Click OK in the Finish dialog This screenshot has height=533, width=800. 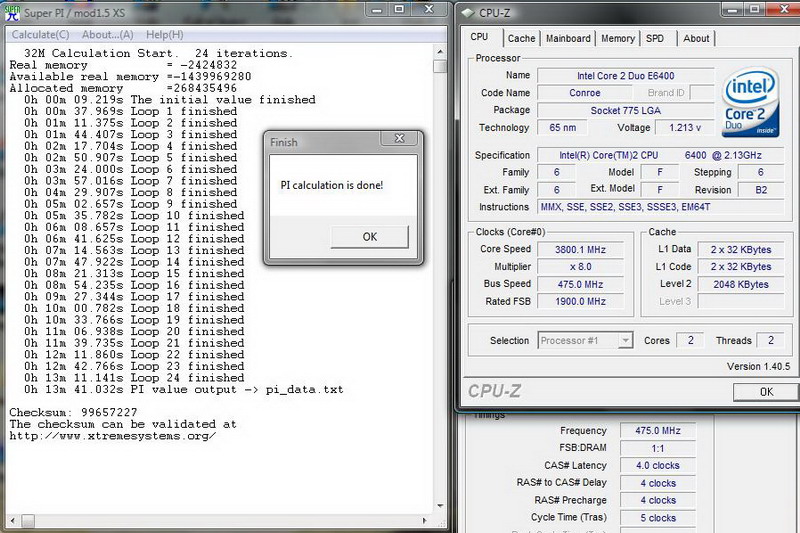pos(370,237)
